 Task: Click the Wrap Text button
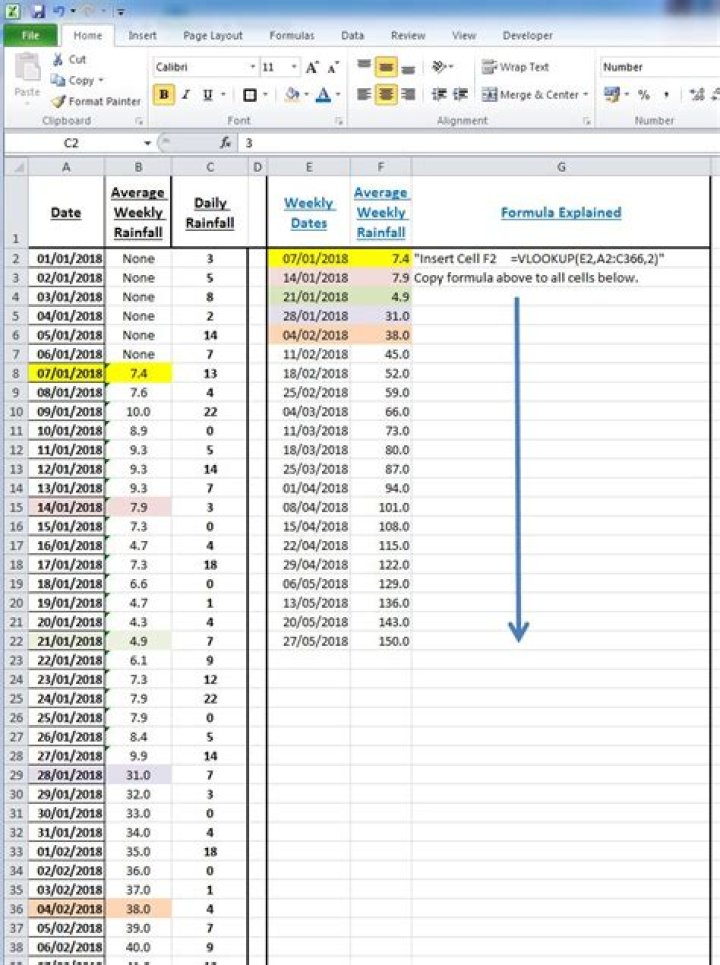(x=515, y=66)
